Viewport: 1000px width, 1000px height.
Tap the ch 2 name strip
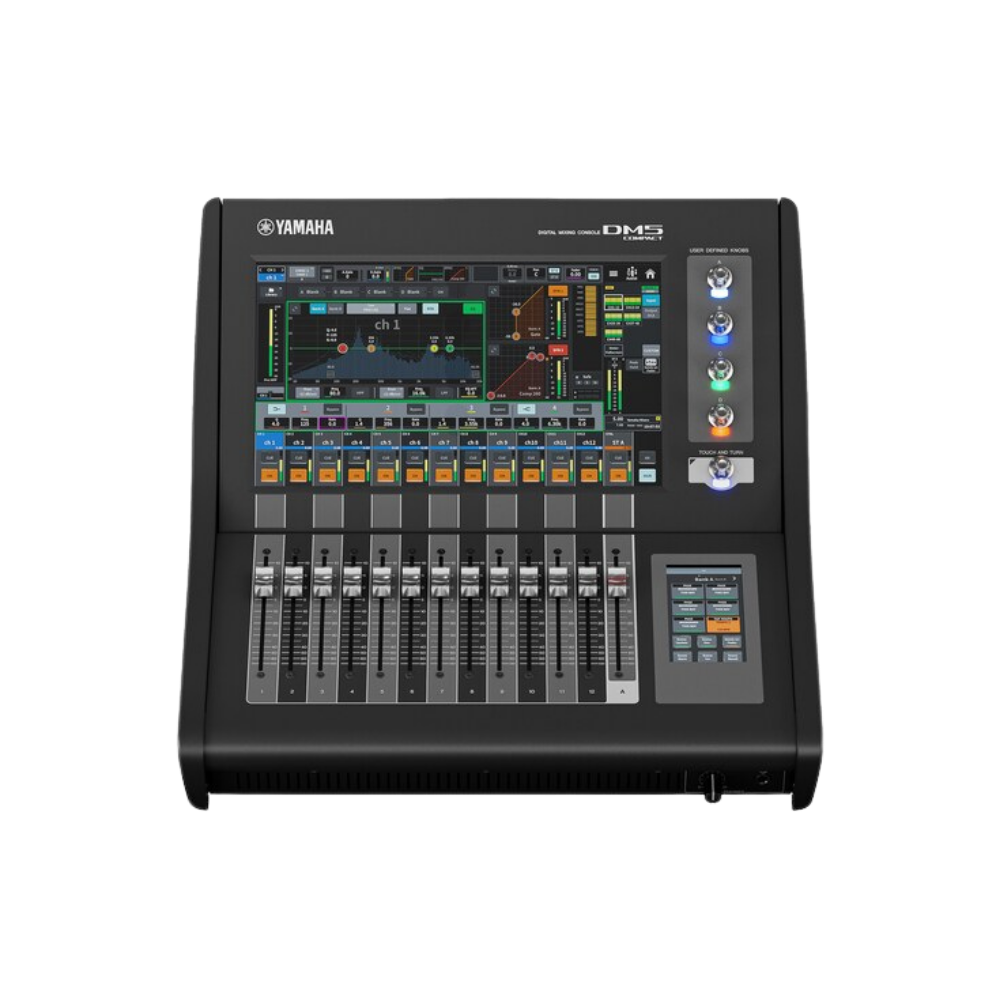click(298, 442)
